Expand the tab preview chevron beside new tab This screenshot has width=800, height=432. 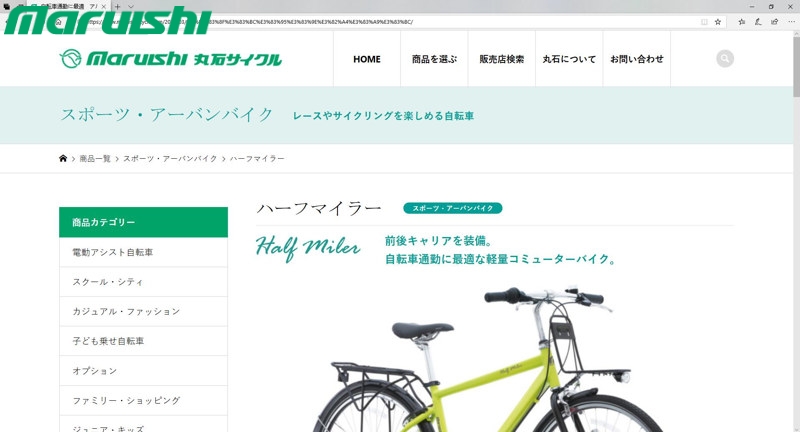(131, 7)
